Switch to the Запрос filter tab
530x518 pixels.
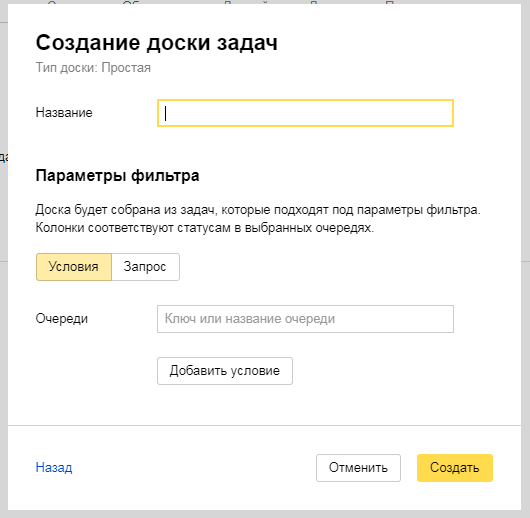point(145,267)
